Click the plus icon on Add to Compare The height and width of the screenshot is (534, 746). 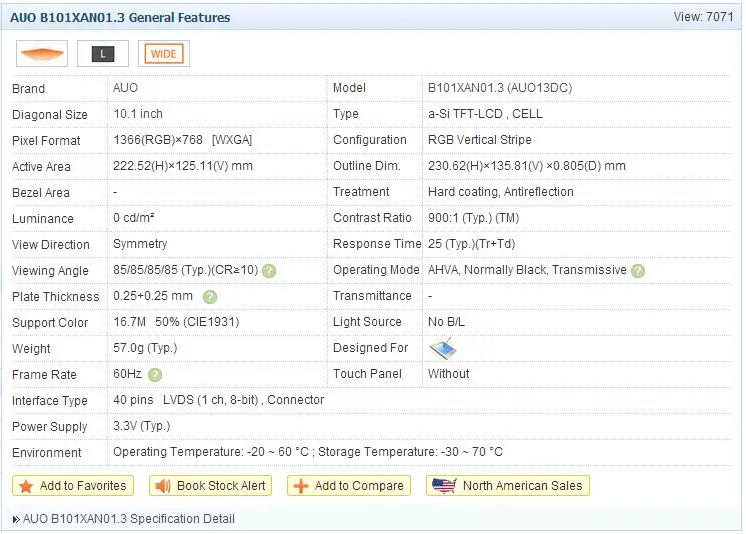pos(301,486)
